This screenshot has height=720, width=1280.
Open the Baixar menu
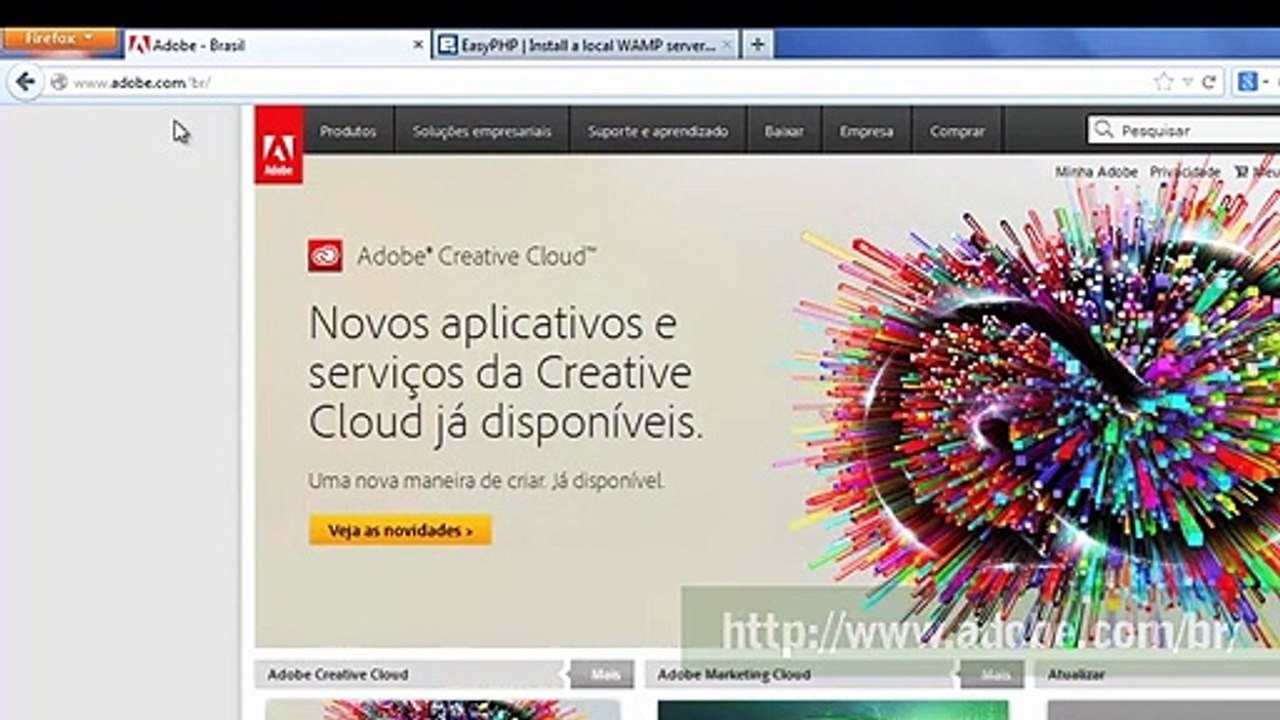click(784, 131)
